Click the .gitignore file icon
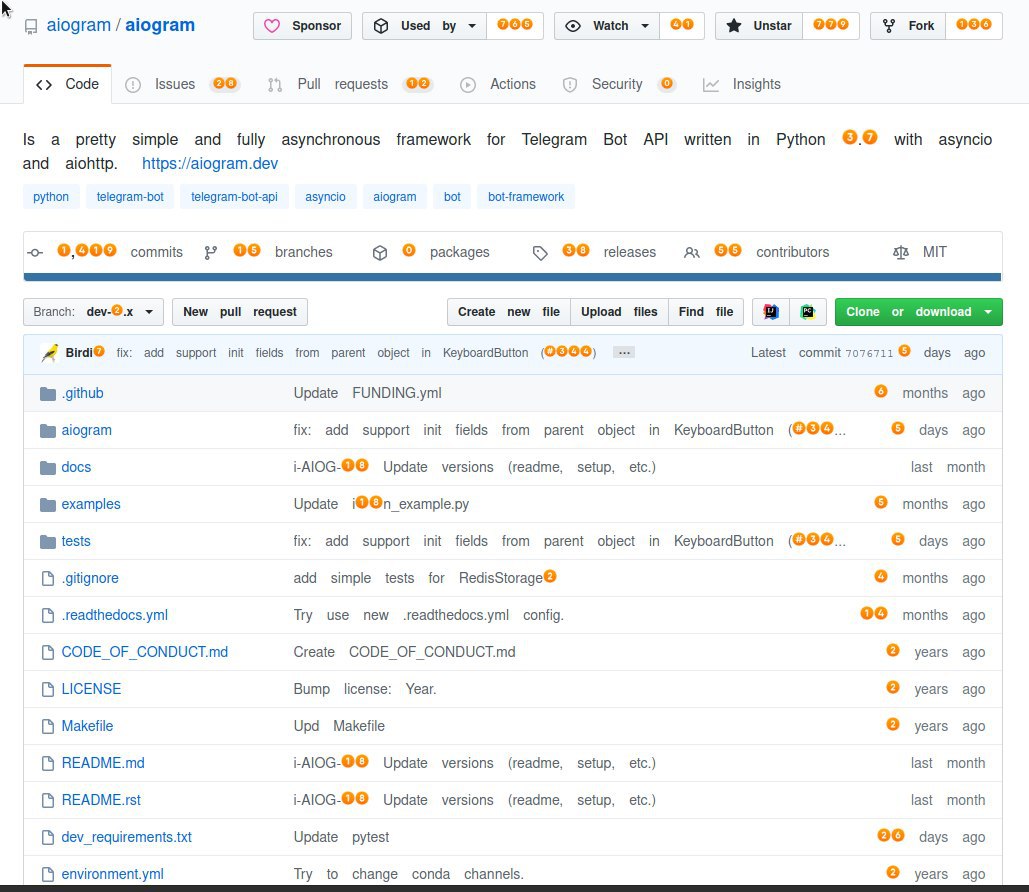Image resolution: width=1029 pixels, height=892 pixels. (48, 578)
